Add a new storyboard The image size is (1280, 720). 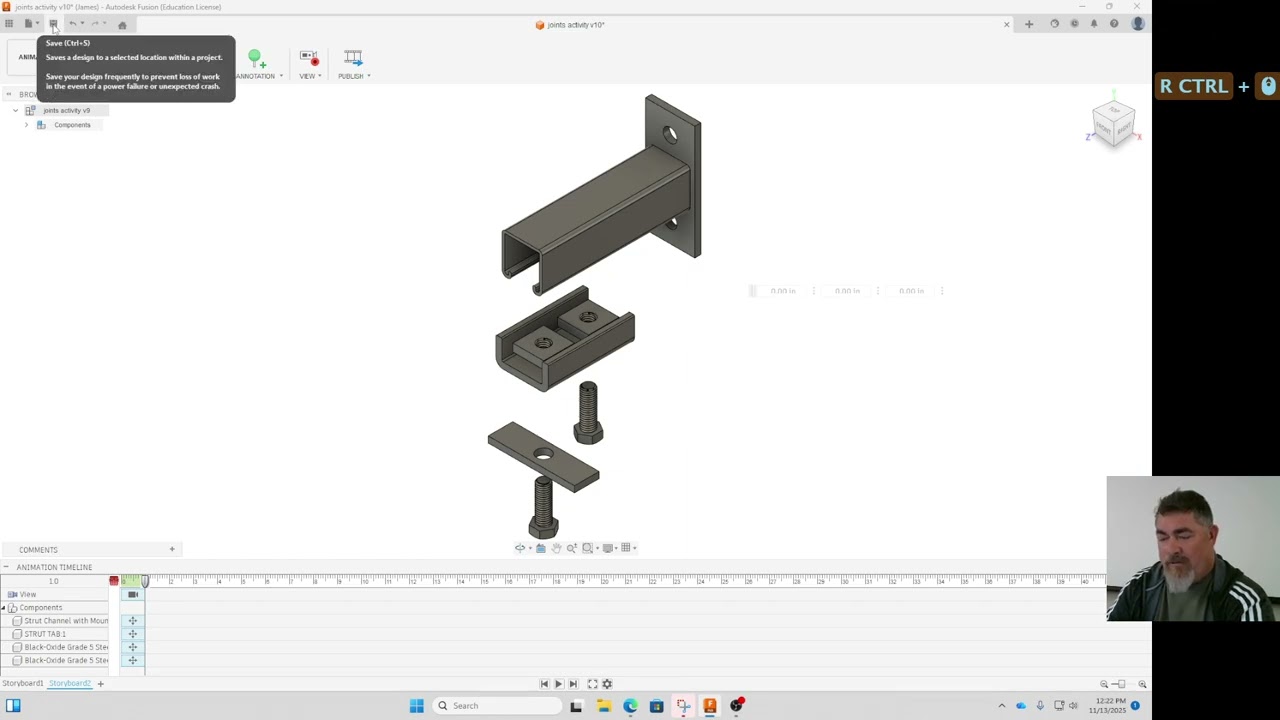point(100,683)
